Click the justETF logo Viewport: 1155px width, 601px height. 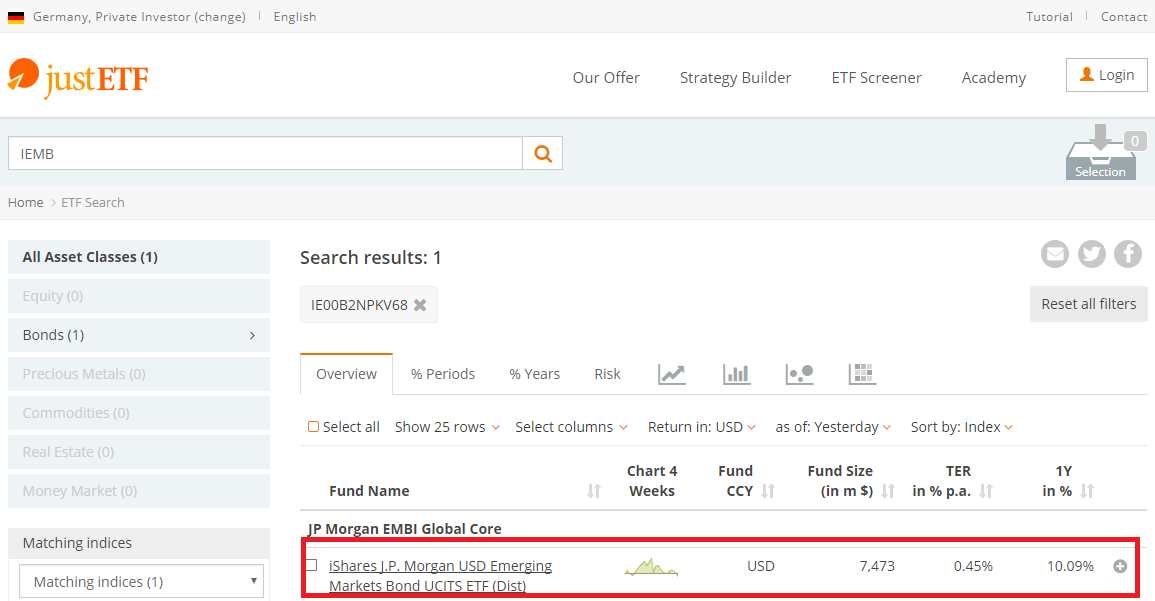pos(78,77)
